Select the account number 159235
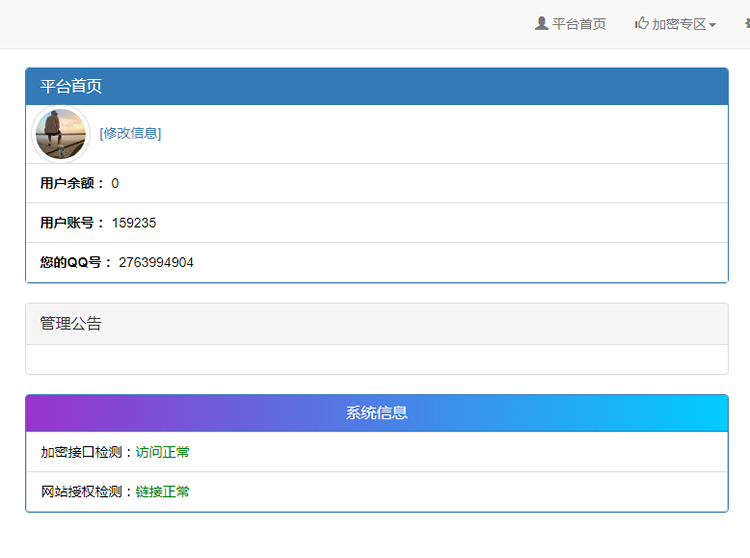The width and height of the screenshot is (750, 558). pyautogui.click(x=134, y=223)
